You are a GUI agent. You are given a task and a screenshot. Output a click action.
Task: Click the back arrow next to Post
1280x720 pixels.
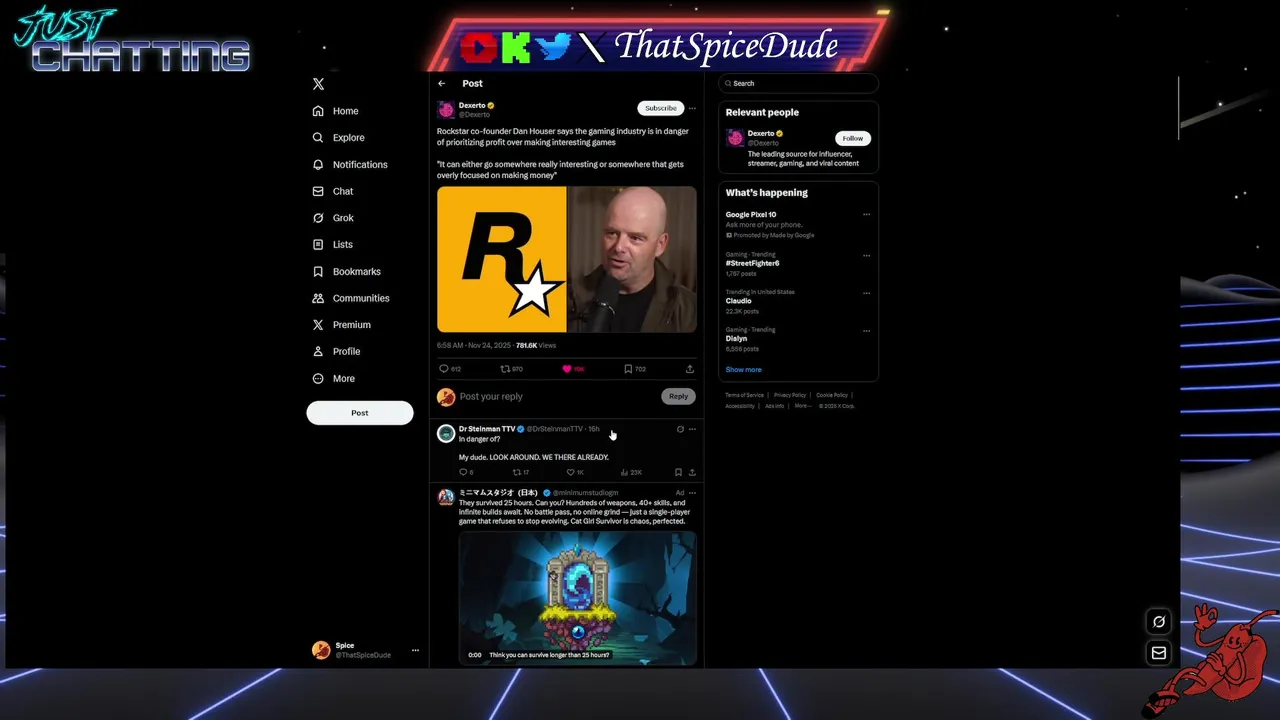tap(442, 83)
